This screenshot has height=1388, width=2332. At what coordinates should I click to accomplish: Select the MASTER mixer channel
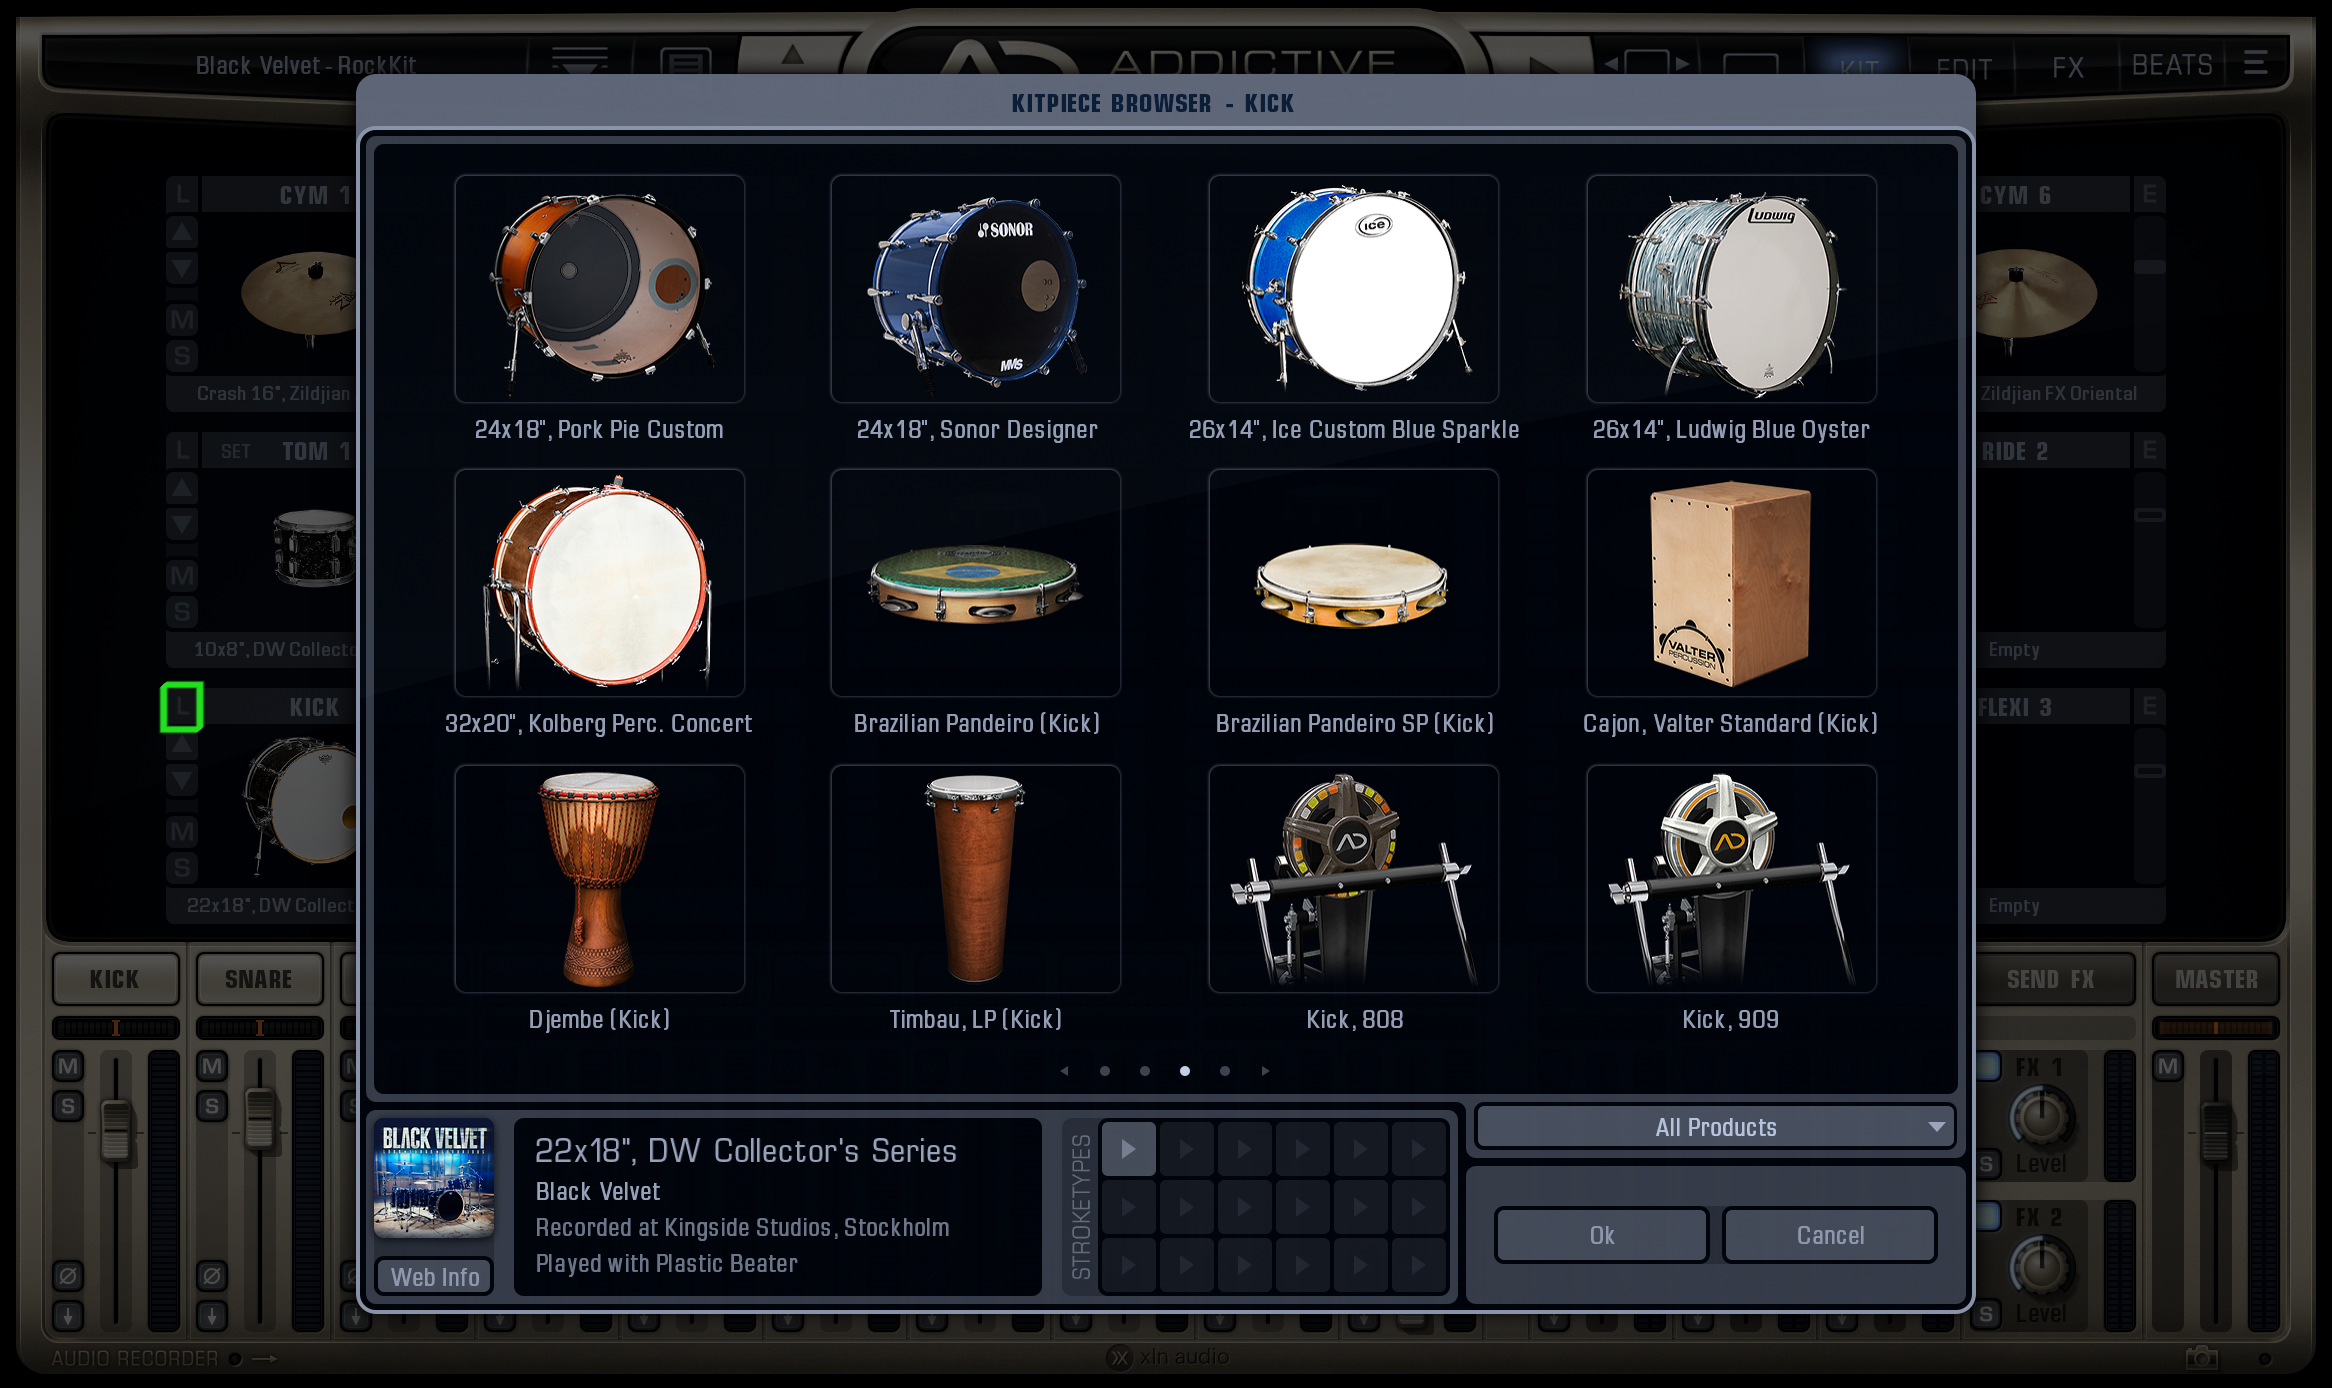pos(2216,979)
